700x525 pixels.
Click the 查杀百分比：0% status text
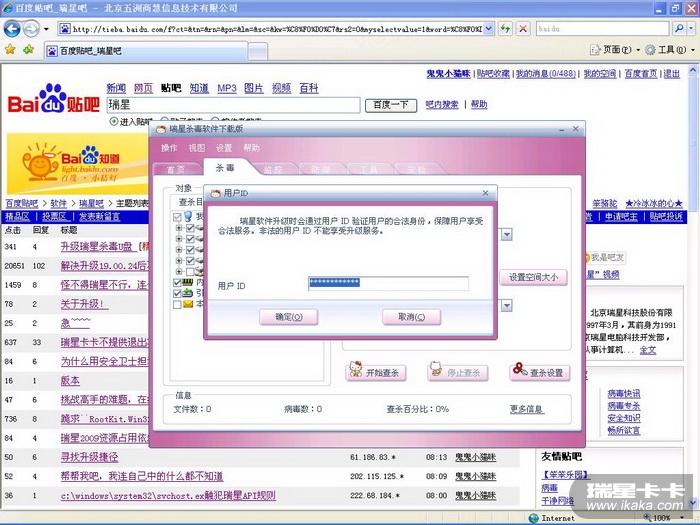point(418,409)
